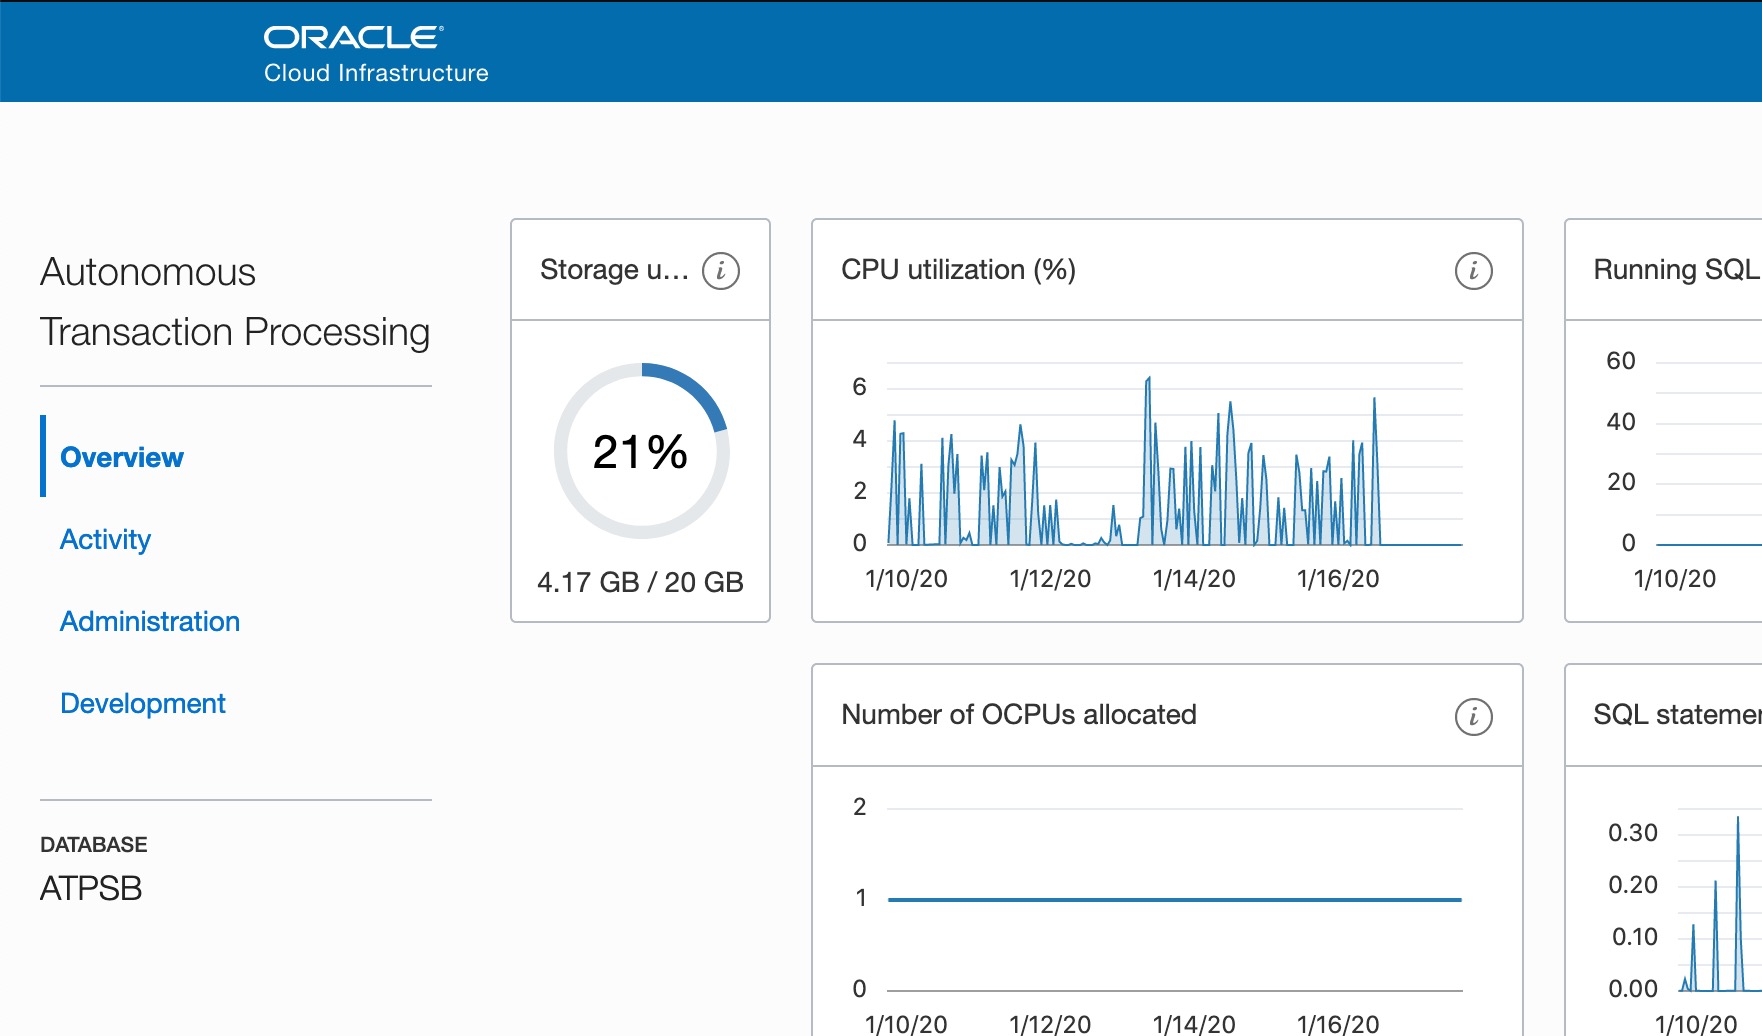Click the Number of OCPUs allocated title

click(x=1019, y=714)
